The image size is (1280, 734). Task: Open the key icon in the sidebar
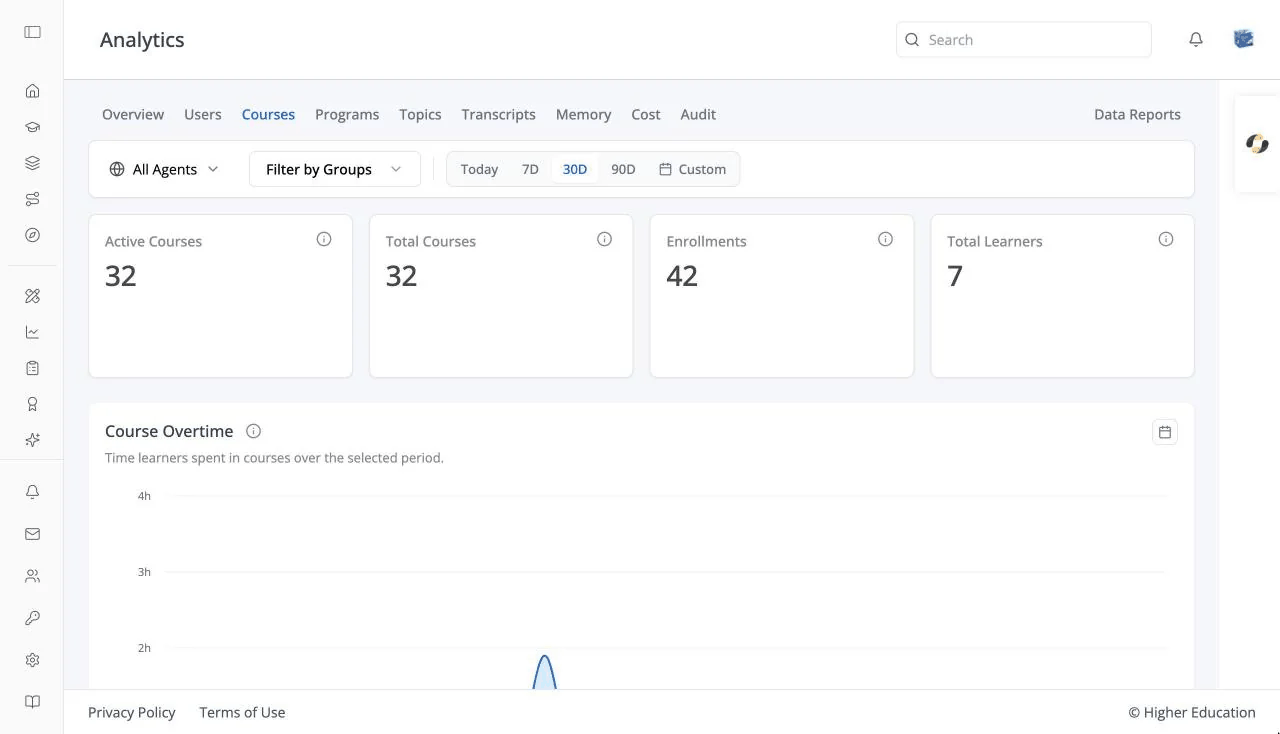click(x=32, y=618)
